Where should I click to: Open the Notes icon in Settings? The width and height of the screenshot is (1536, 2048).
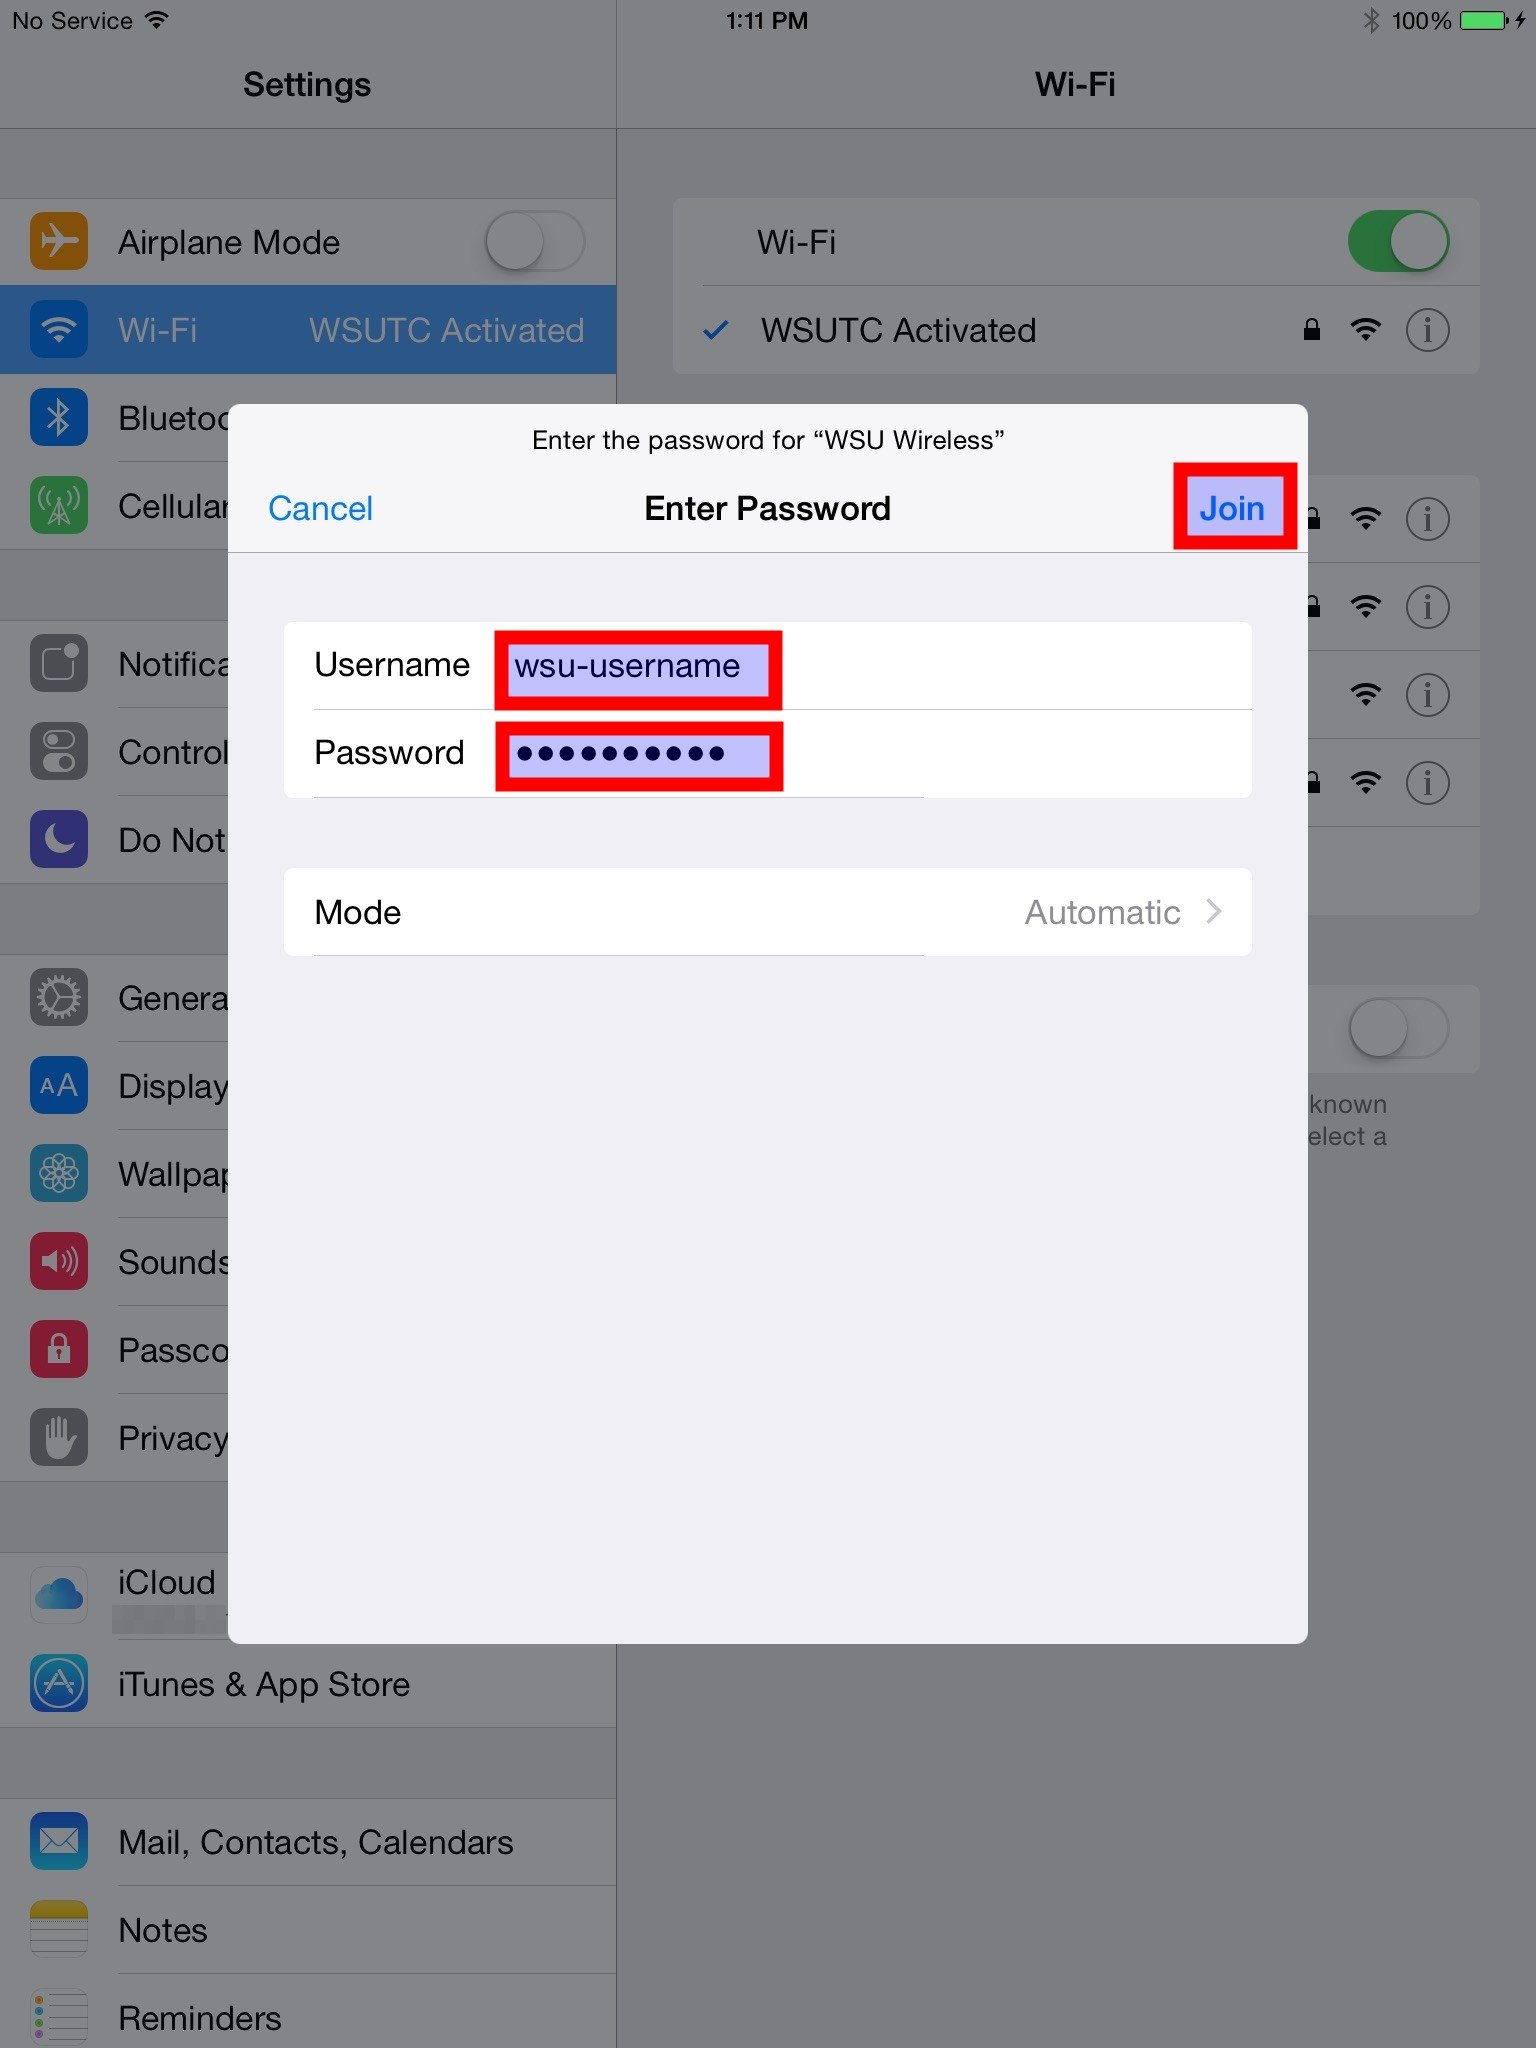coord(59,1930)
